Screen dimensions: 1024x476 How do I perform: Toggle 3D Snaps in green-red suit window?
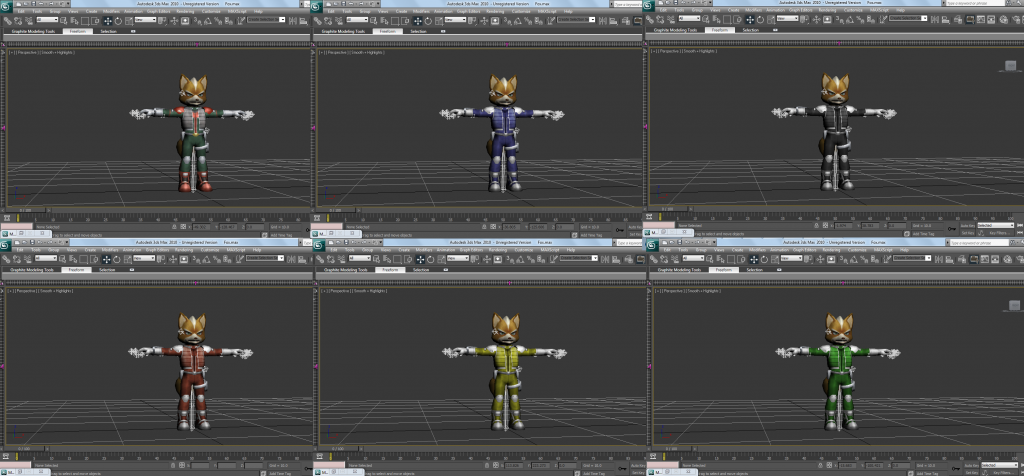click(x=197, y=20)
